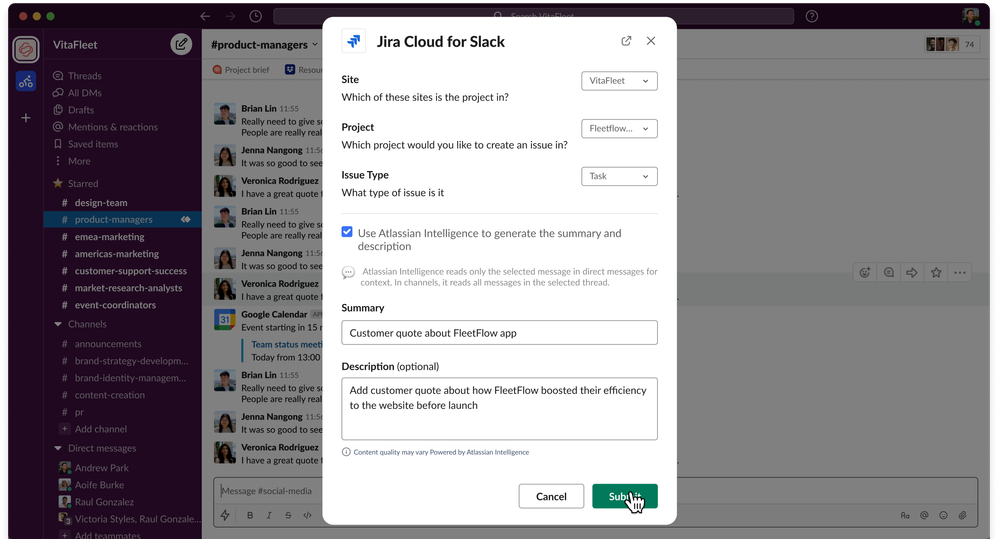Collapse the Direct messages section

pyautogui.click(x=58, y=448)
